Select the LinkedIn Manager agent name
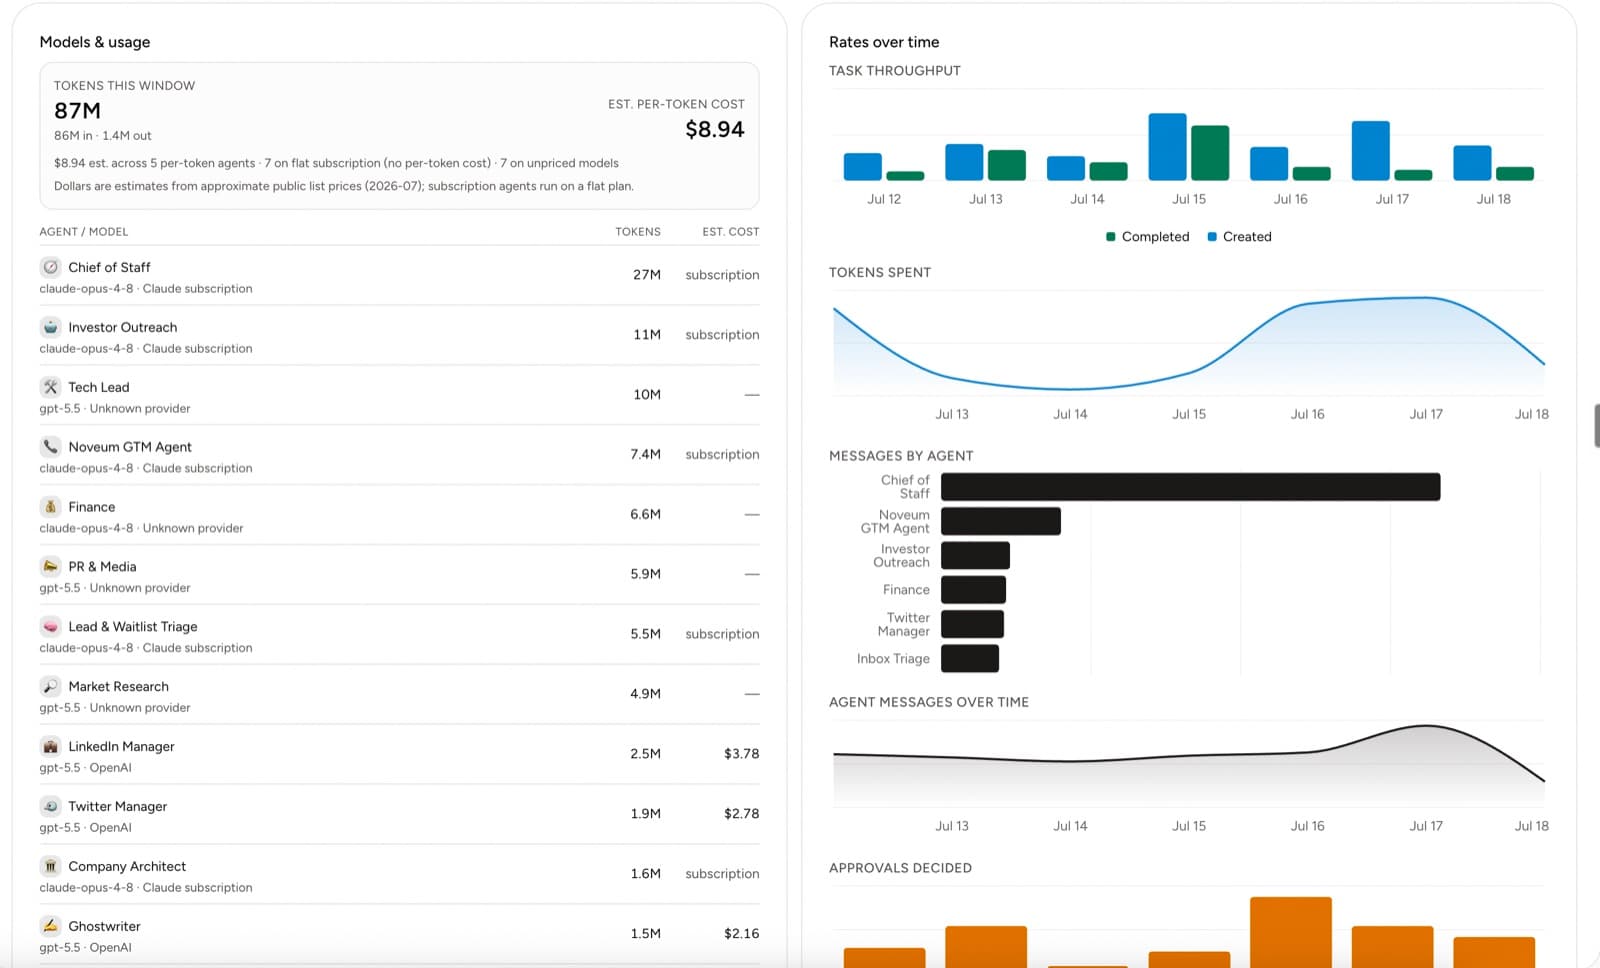1600x968 pixels. pos(121,746)
